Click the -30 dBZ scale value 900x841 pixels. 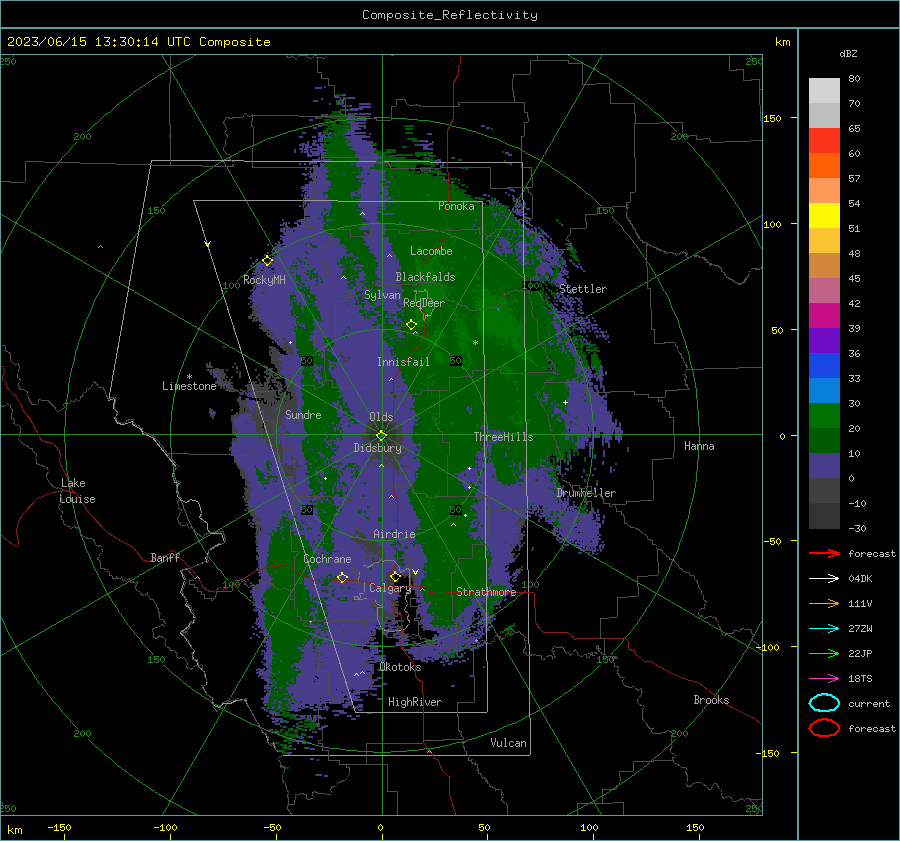(x=857, y=528)
